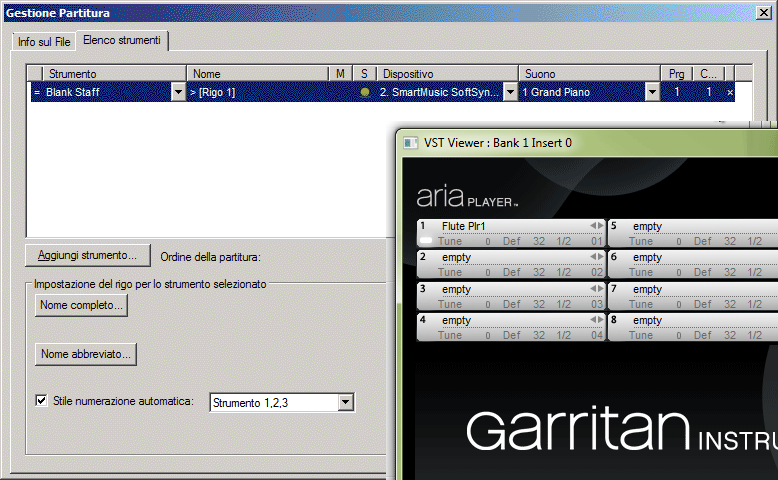
Task: Select the Elenco strumenti tab
Action: click(x=122, y=40)
